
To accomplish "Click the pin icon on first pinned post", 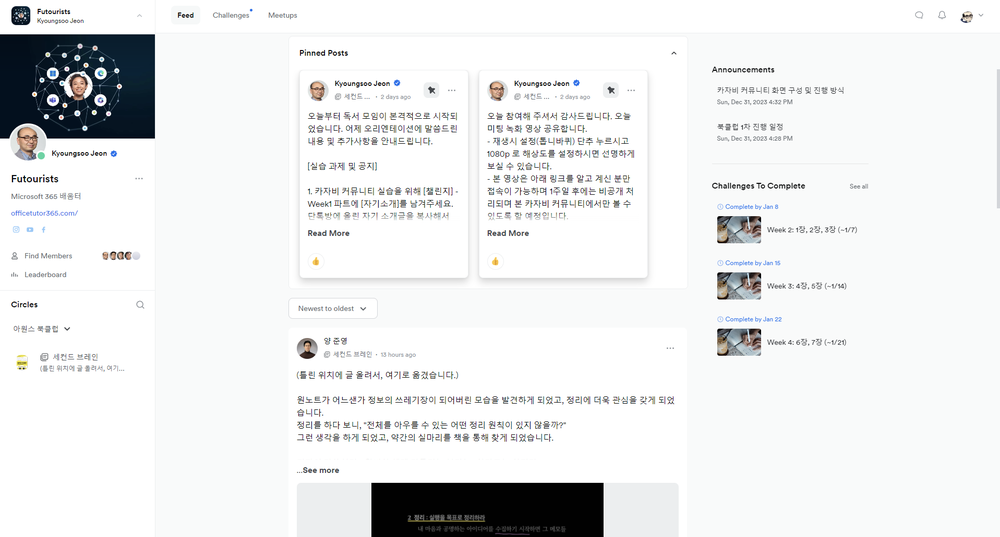I will click(x=430, y=89).
